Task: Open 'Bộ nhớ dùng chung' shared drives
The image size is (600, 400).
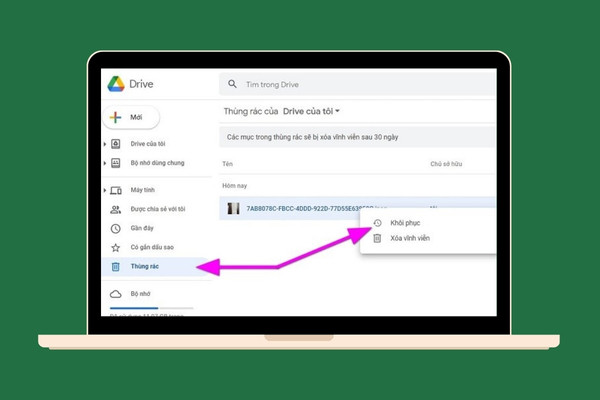Action: pos(157,163)
